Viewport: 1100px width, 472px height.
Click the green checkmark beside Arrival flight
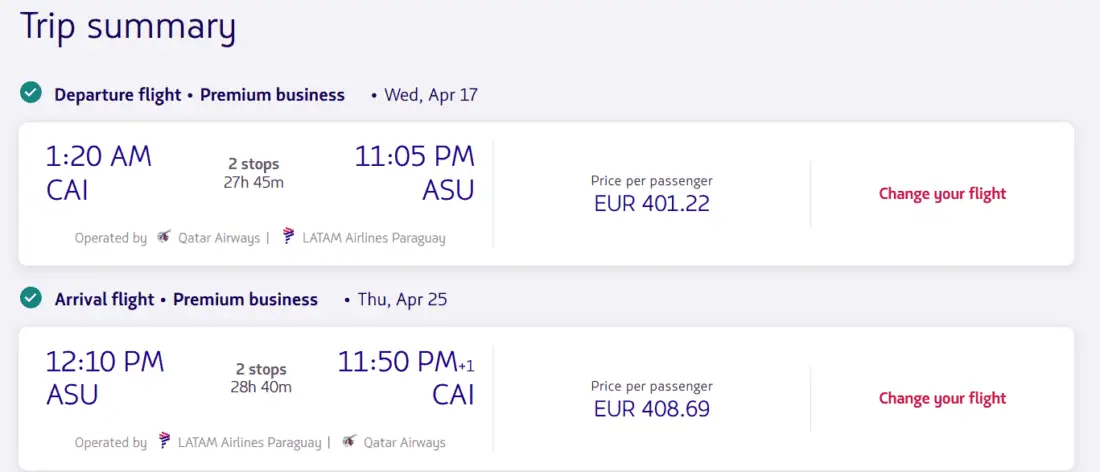[31, 298]
